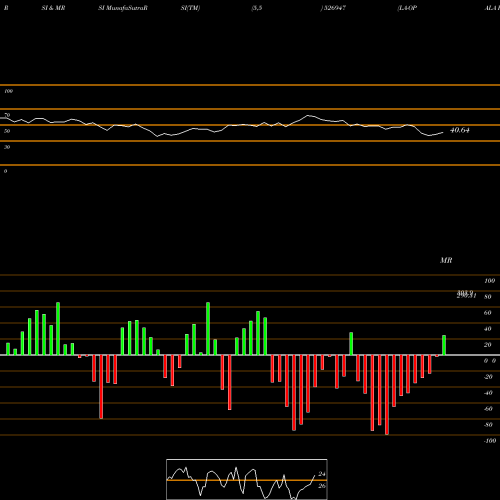Click the MR axis label "100" on the right
Viewport: 500px width, 500px height.
(x=489, y=281)
